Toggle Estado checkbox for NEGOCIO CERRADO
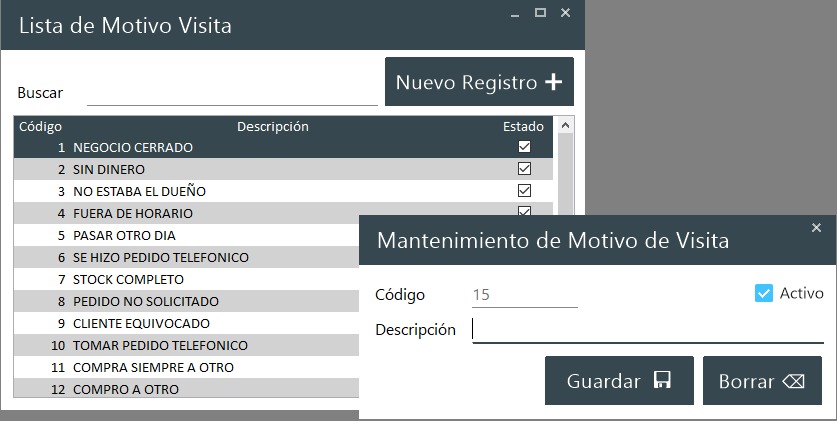 [x=524, y=147]
